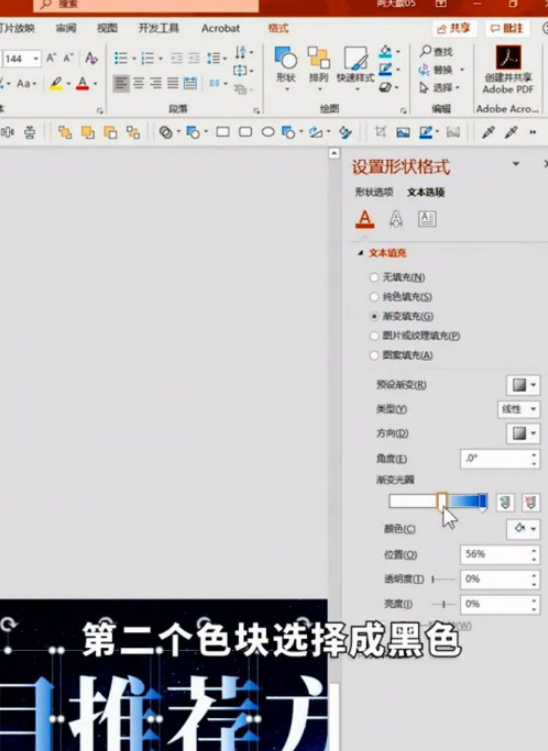Click the clear formatting icon
The width and height of the screenshot is (548, 751).
(x=91, y=58)
